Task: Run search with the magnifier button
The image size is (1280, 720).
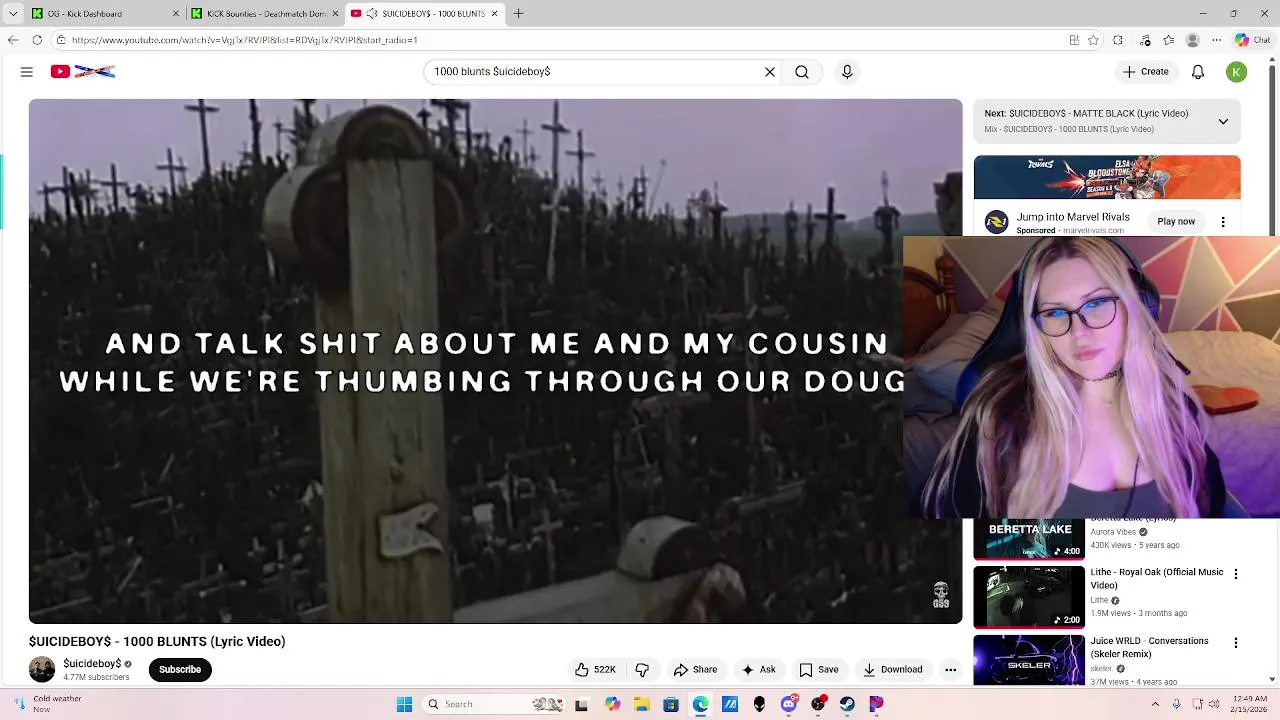Action: click(802, 72)
